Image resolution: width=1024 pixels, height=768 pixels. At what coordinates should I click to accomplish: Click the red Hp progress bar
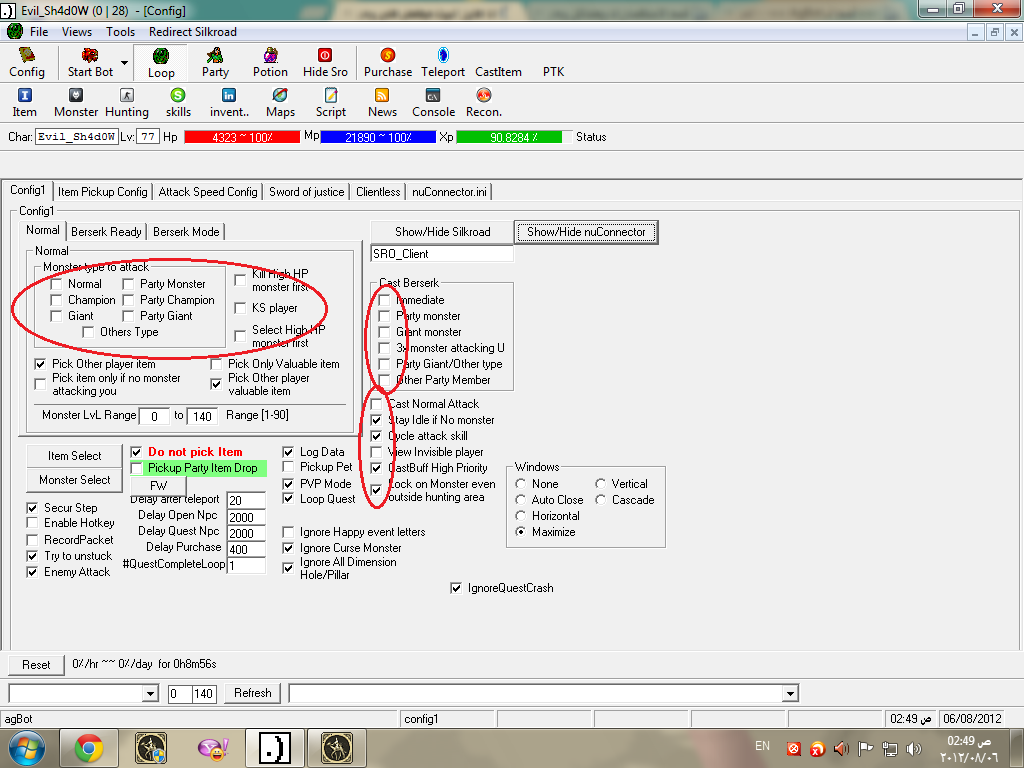[x=242, y=137]
